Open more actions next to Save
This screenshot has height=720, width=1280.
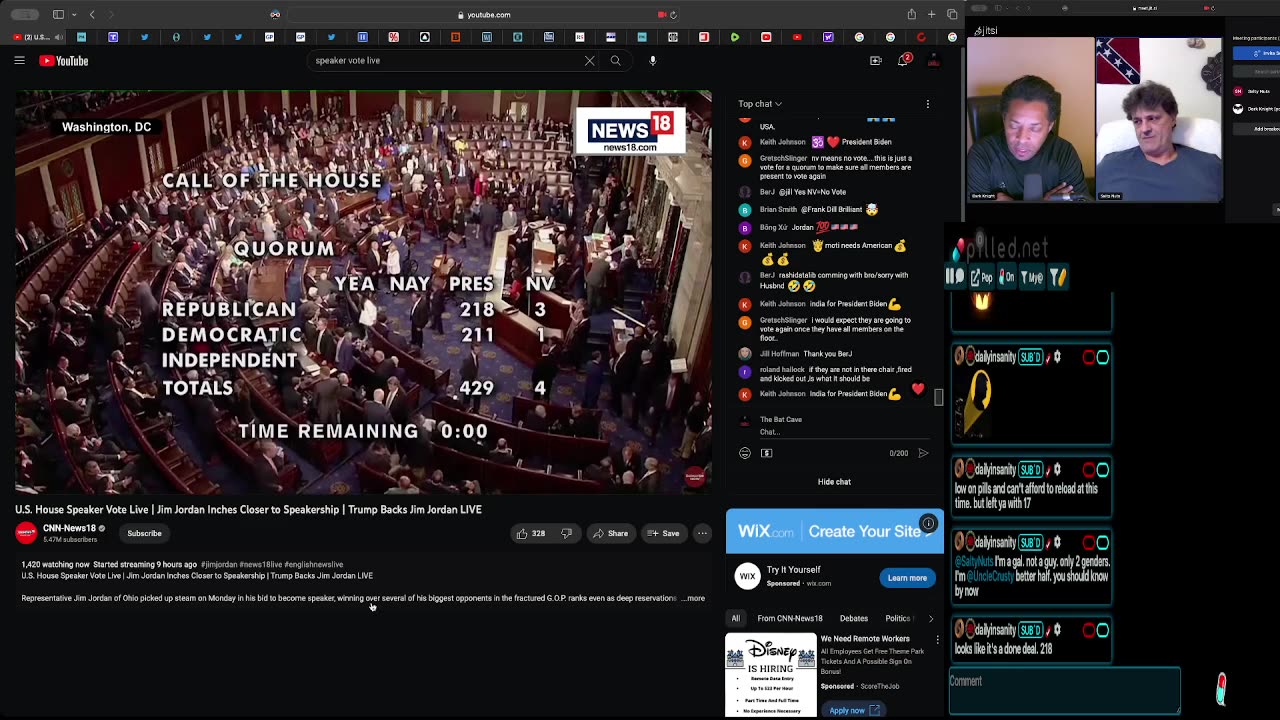(x=702, y=533)
